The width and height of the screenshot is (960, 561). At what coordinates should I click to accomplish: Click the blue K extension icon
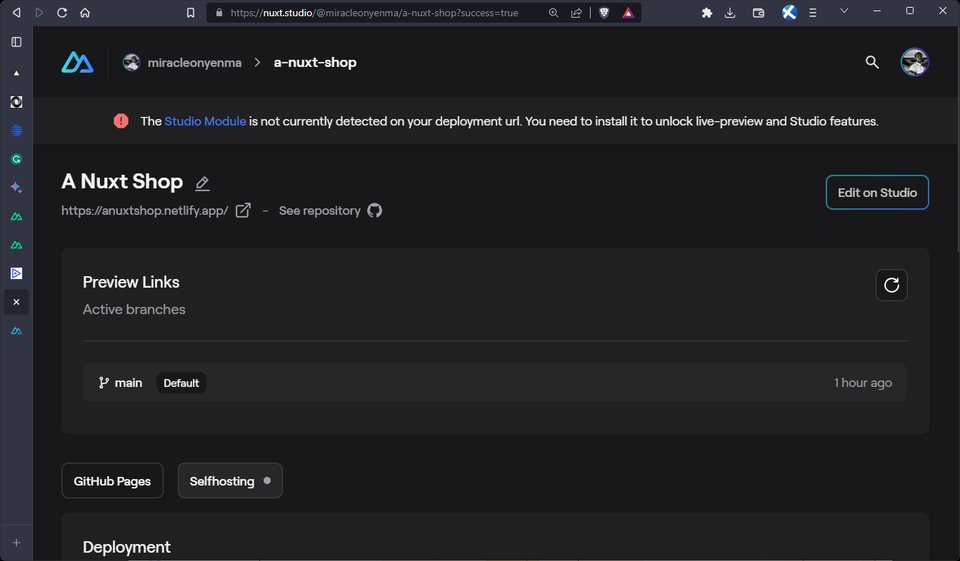coord(789,12)
